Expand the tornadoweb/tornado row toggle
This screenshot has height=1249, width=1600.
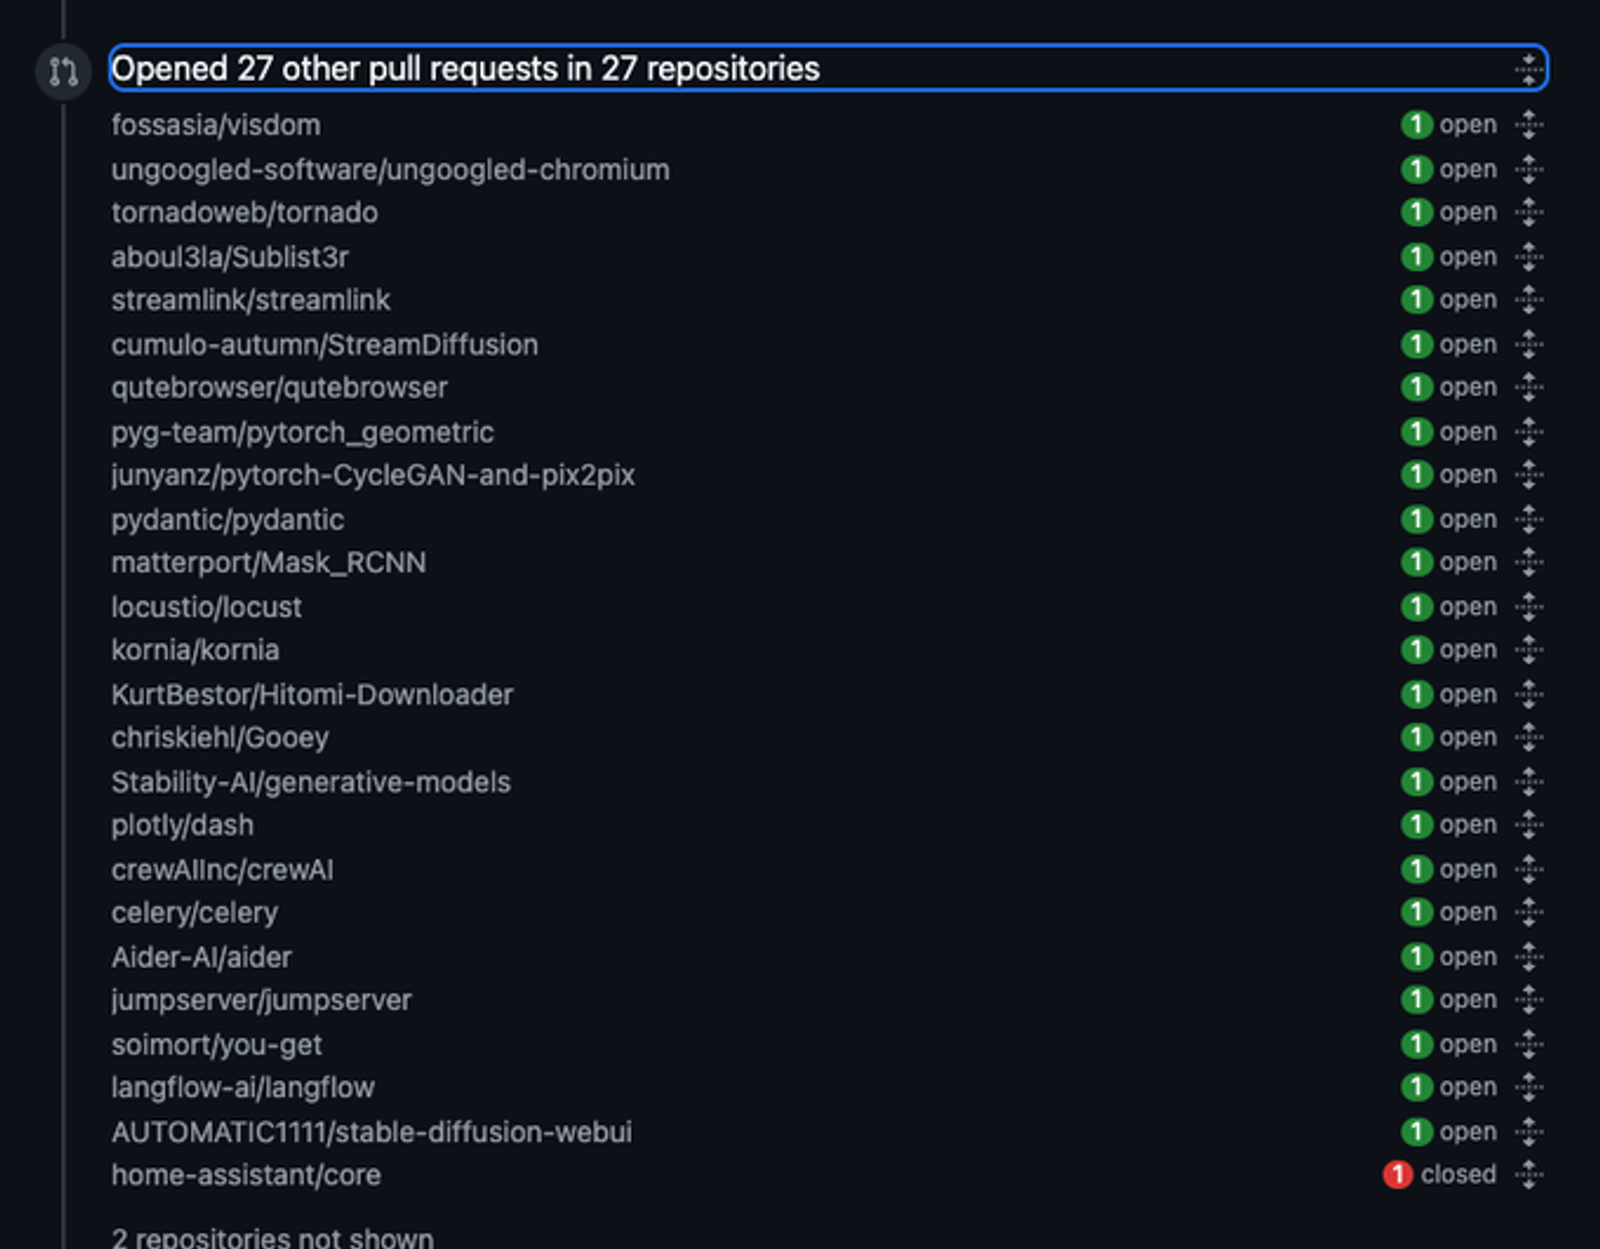(x=1528, y=212)
